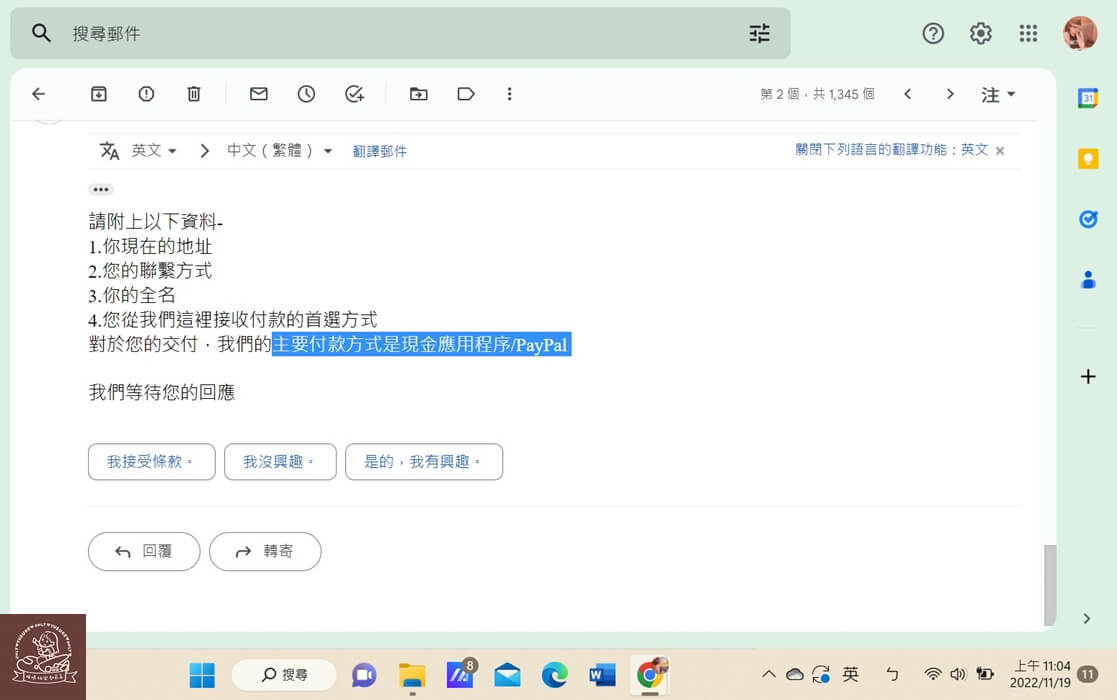Snooze this email
1117x700 pixels.
pos(306,93)
